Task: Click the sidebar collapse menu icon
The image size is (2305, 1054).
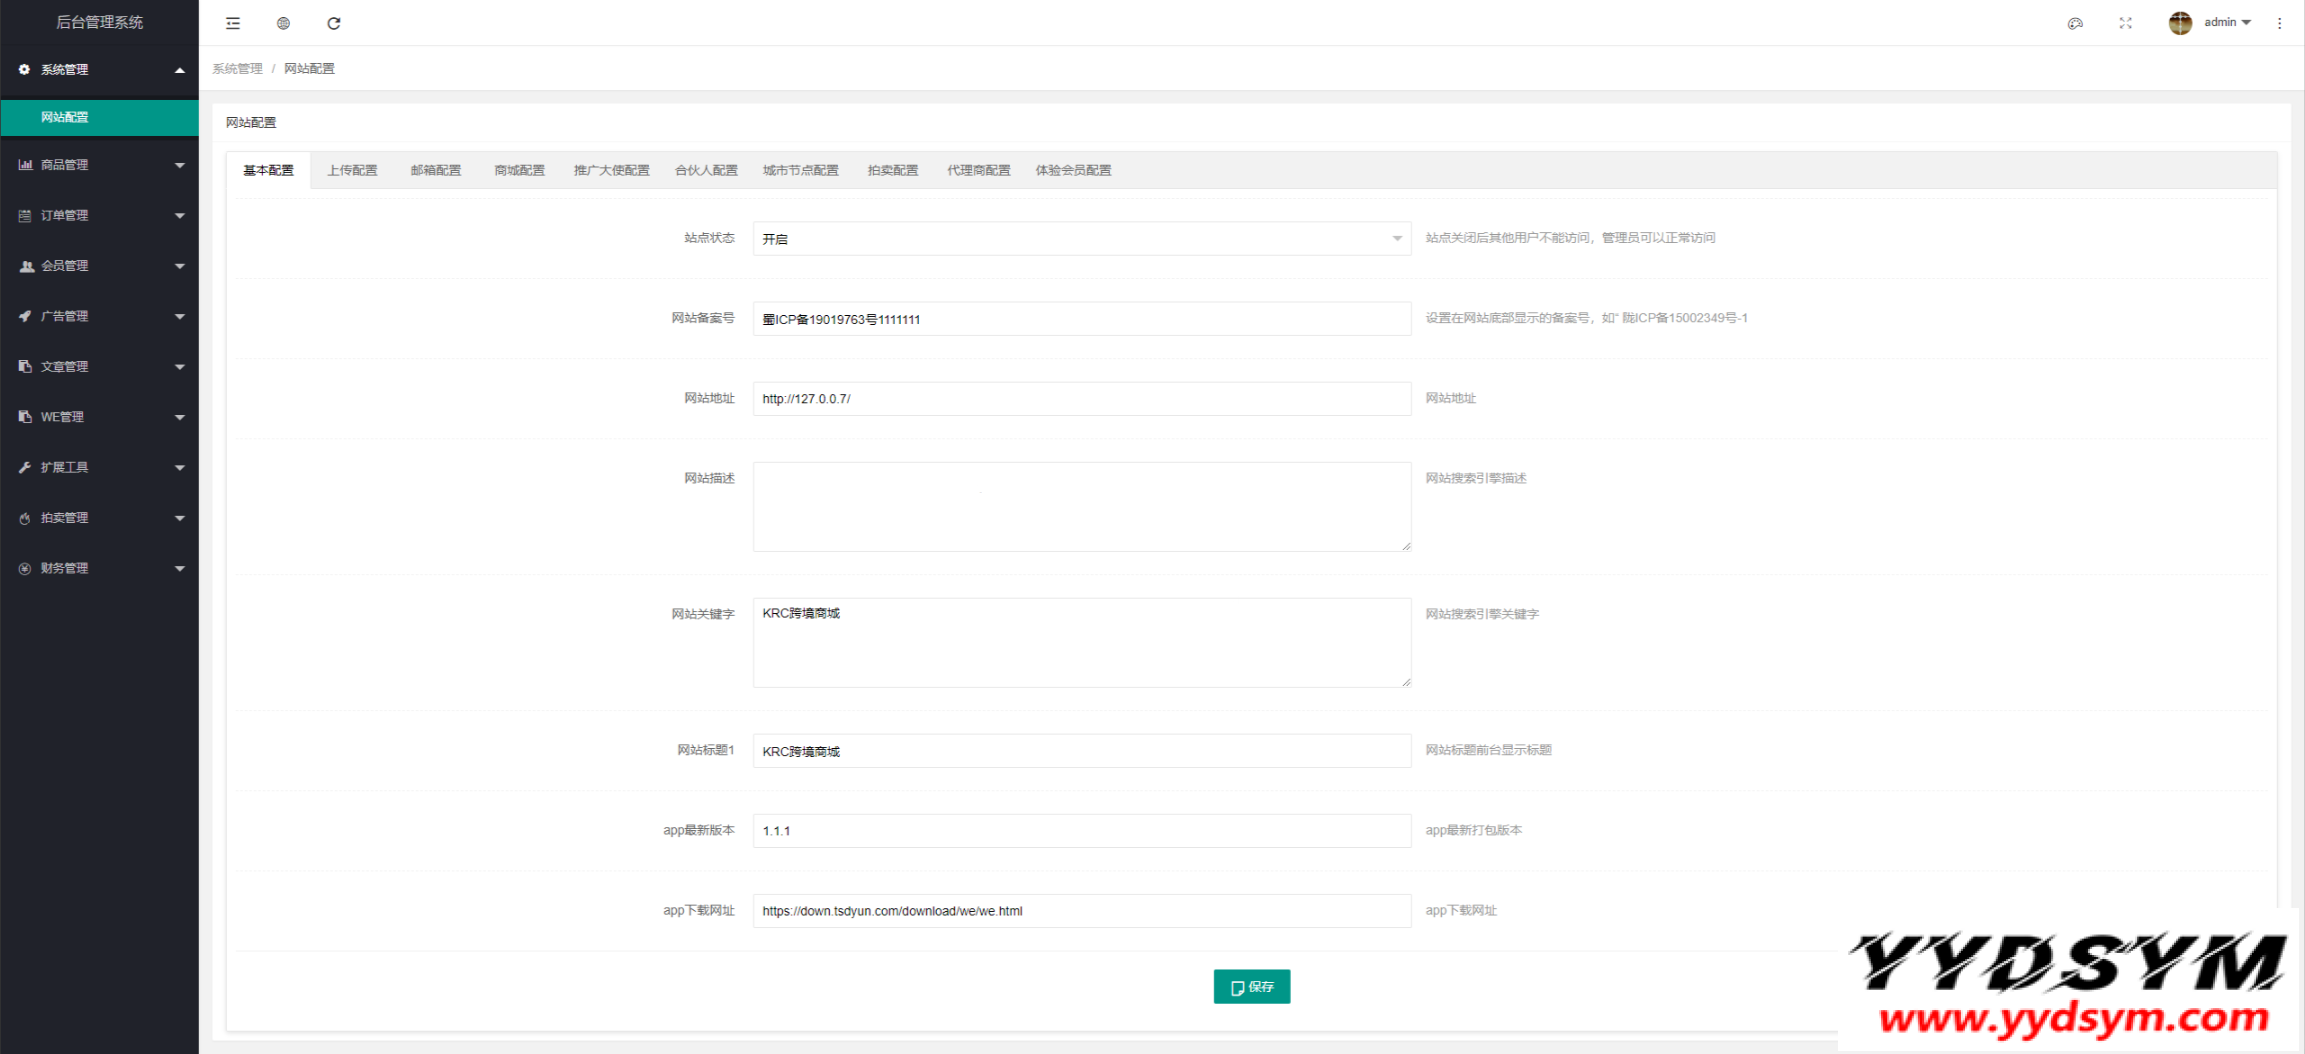Action: click(x=233, y=23)
